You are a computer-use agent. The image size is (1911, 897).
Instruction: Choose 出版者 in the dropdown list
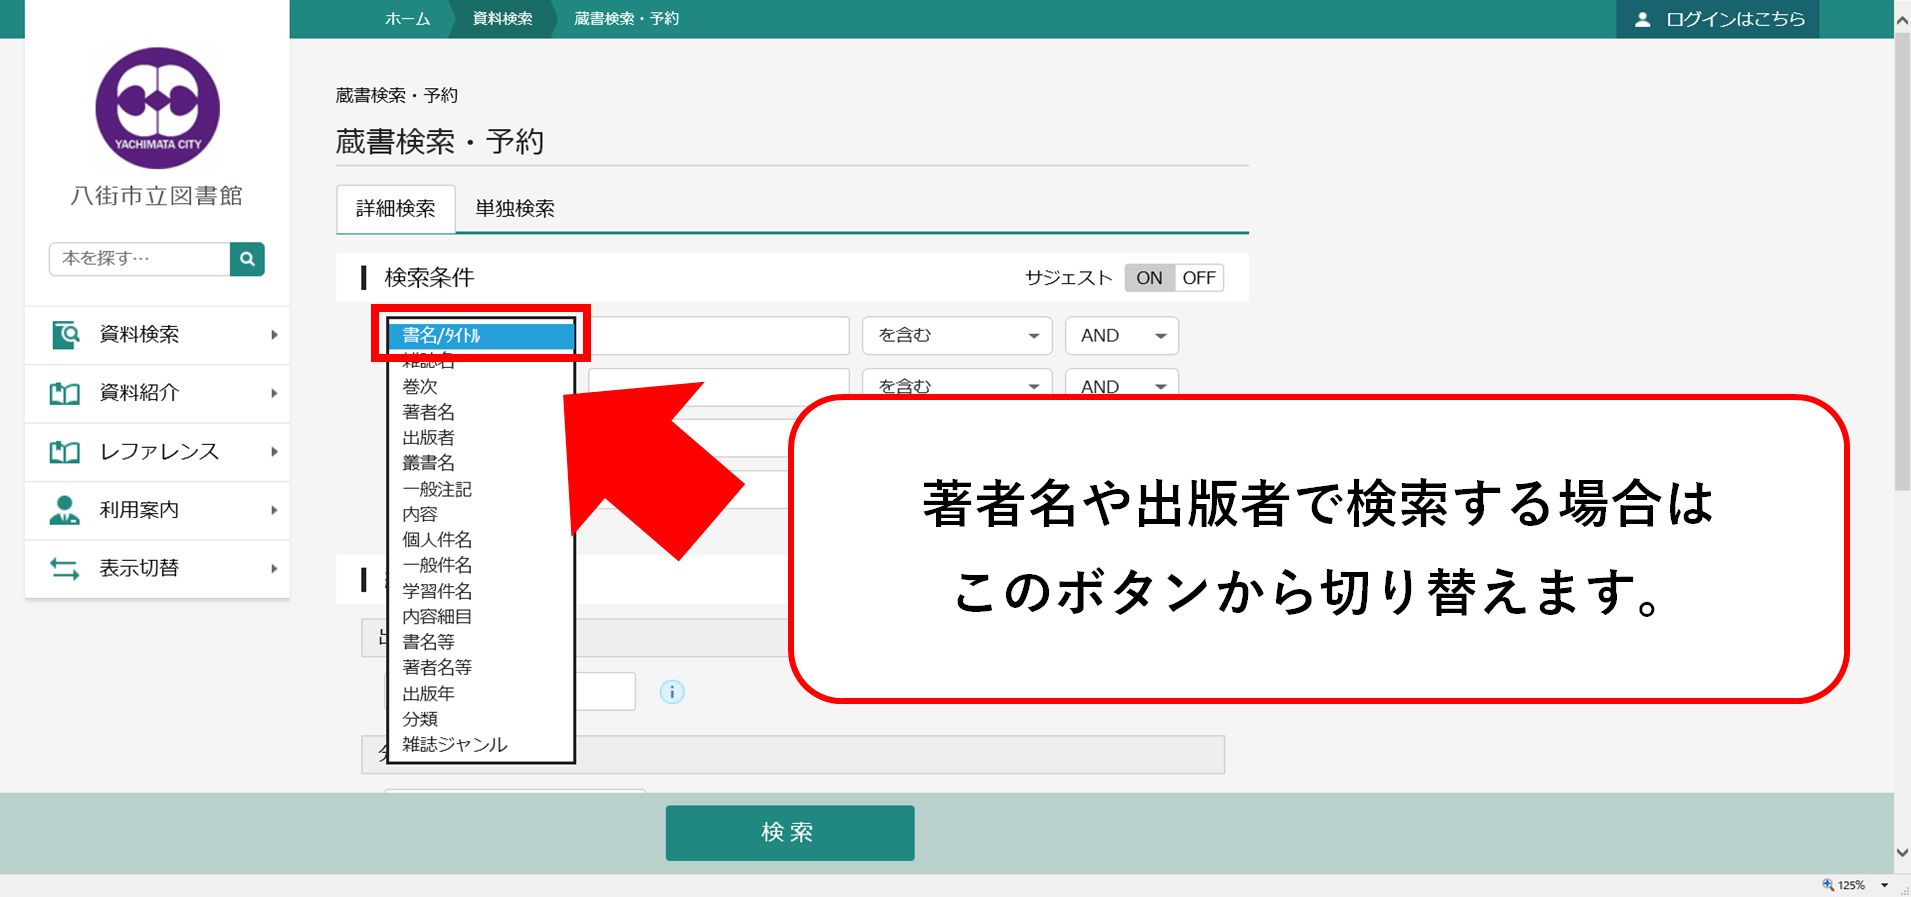428,438
